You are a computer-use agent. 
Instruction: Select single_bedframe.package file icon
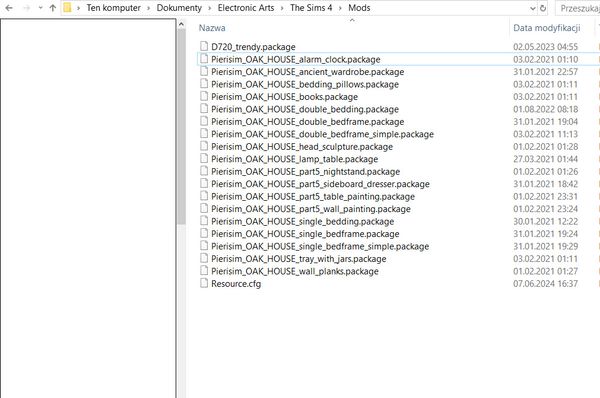[x=204, y=233]
